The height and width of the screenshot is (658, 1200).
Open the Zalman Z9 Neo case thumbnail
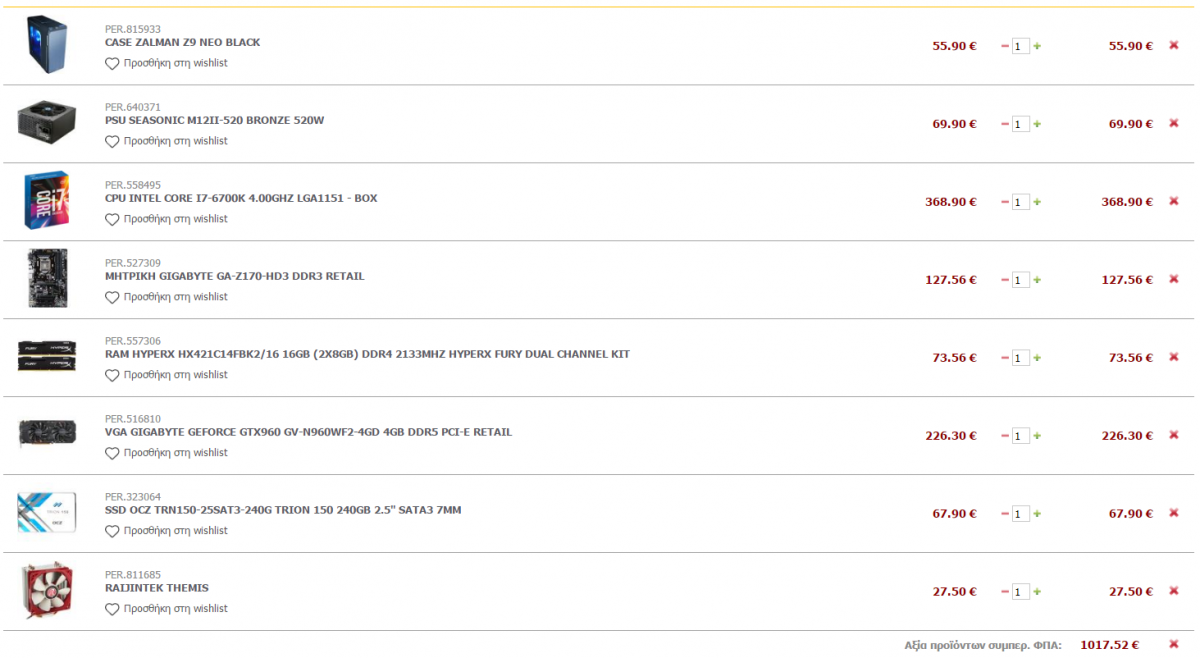(46, 46)
